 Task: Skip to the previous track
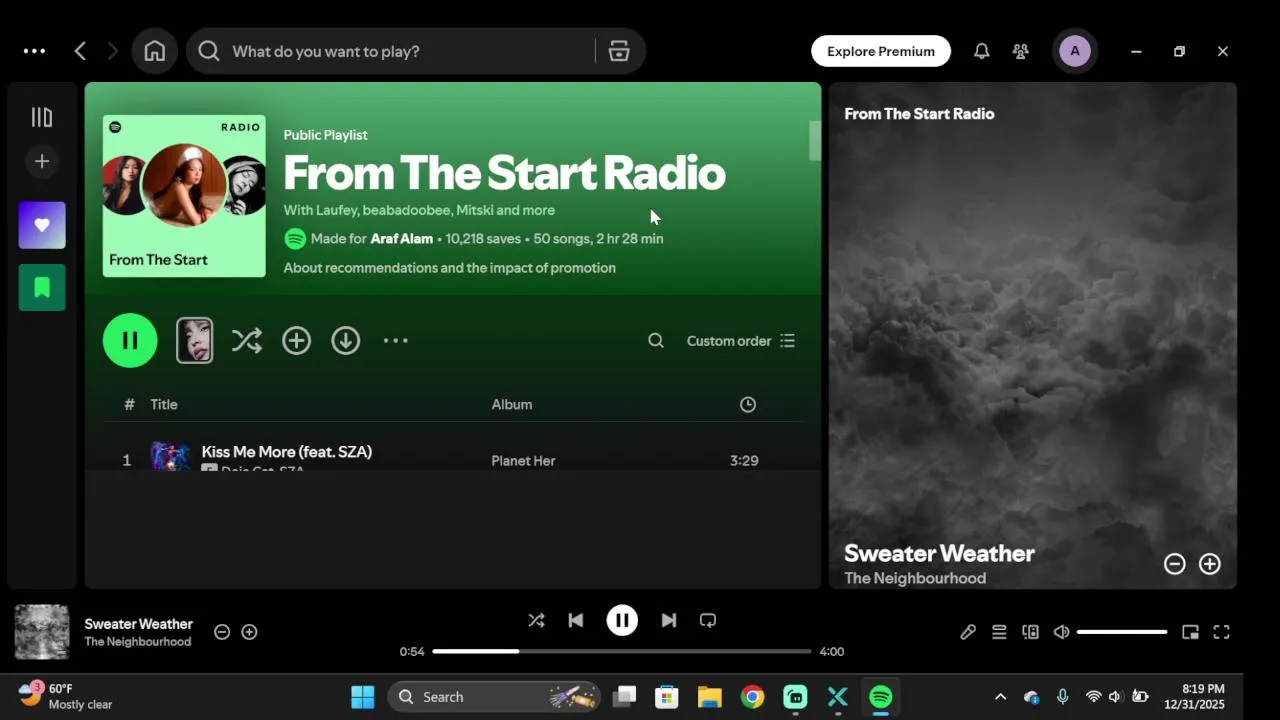coord(576,620)
